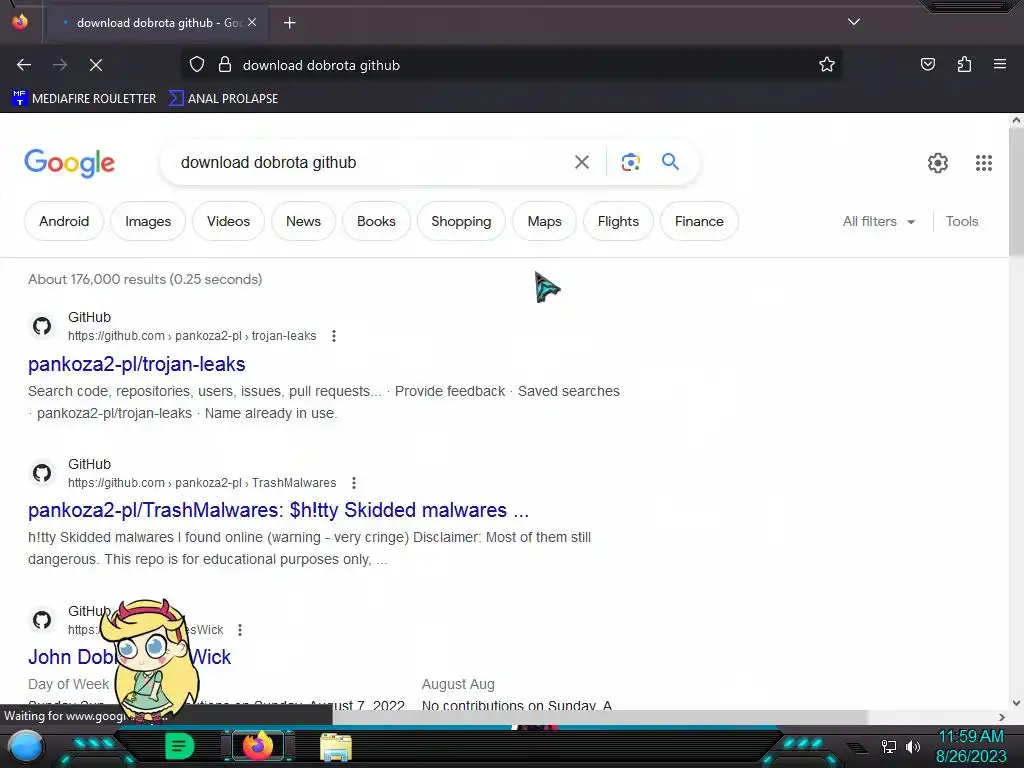Open the pankoza2-pl/TrashMalwares result
This screenshot has width=1024, height=768.
278,510
